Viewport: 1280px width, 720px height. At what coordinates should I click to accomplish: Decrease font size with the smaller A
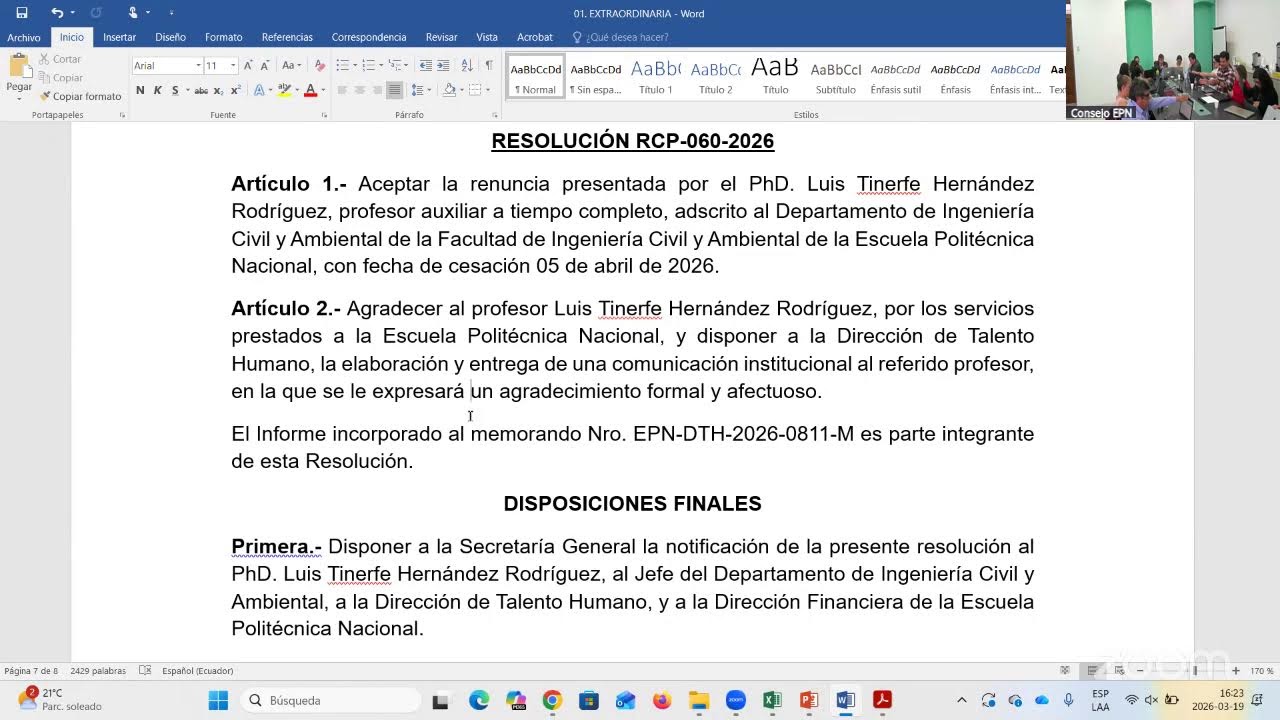coord(265,65)
